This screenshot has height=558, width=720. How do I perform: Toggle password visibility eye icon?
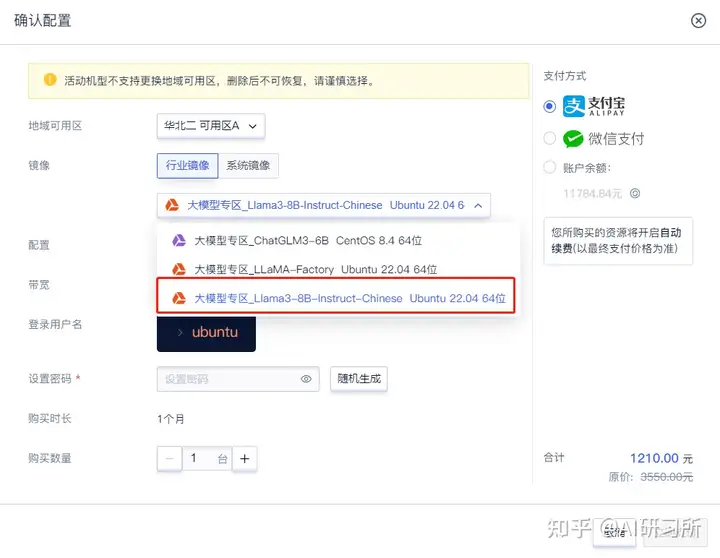tap(306, 379)
